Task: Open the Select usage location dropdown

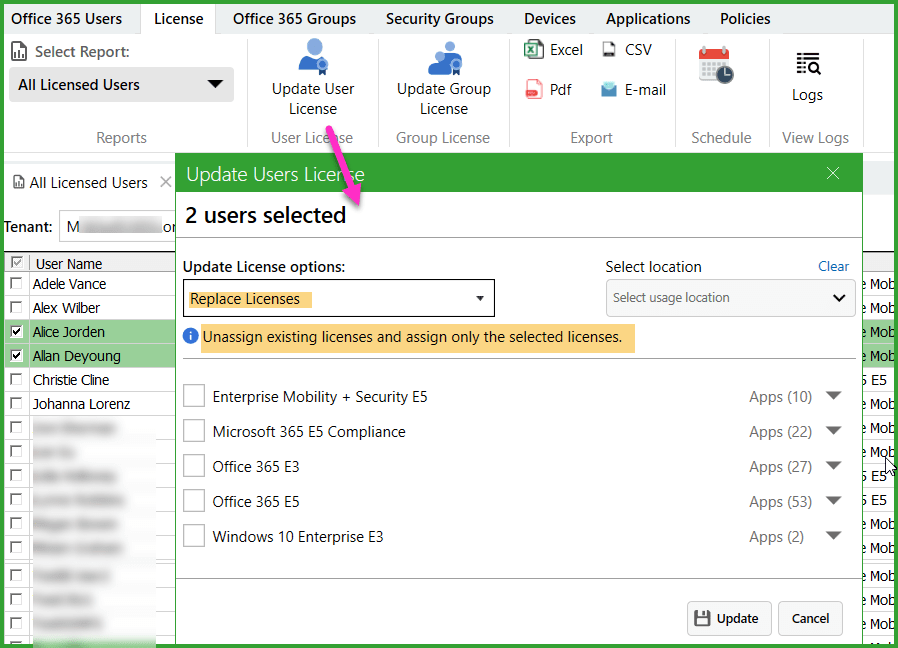Action: coord(730,298)
